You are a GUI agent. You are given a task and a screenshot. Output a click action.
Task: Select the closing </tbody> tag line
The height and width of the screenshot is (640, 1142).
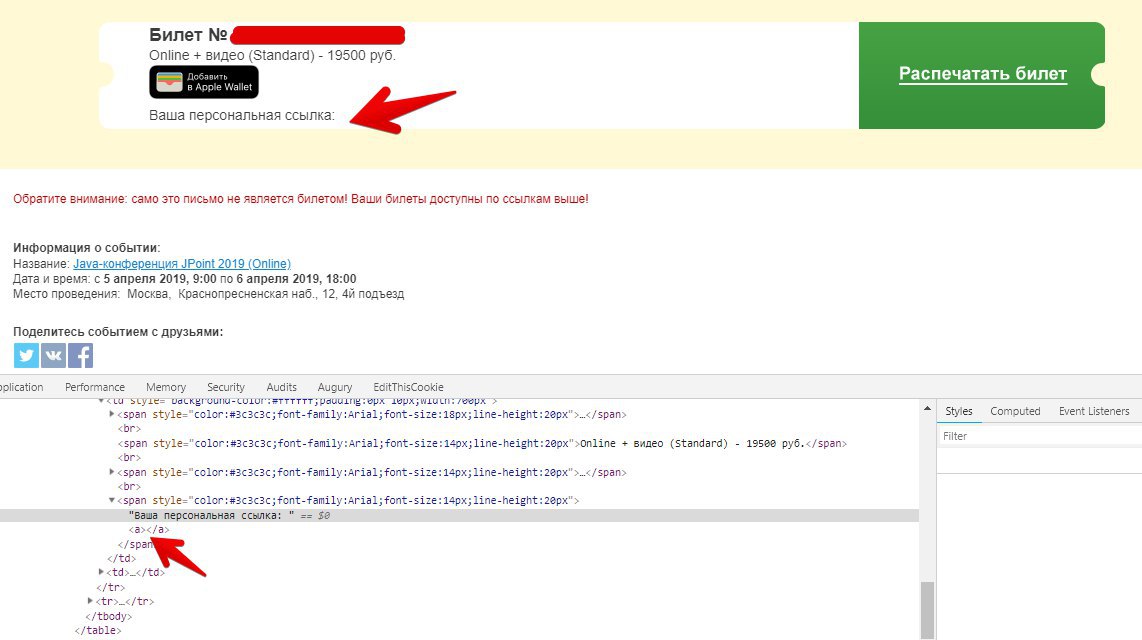[x=109, y=616]
